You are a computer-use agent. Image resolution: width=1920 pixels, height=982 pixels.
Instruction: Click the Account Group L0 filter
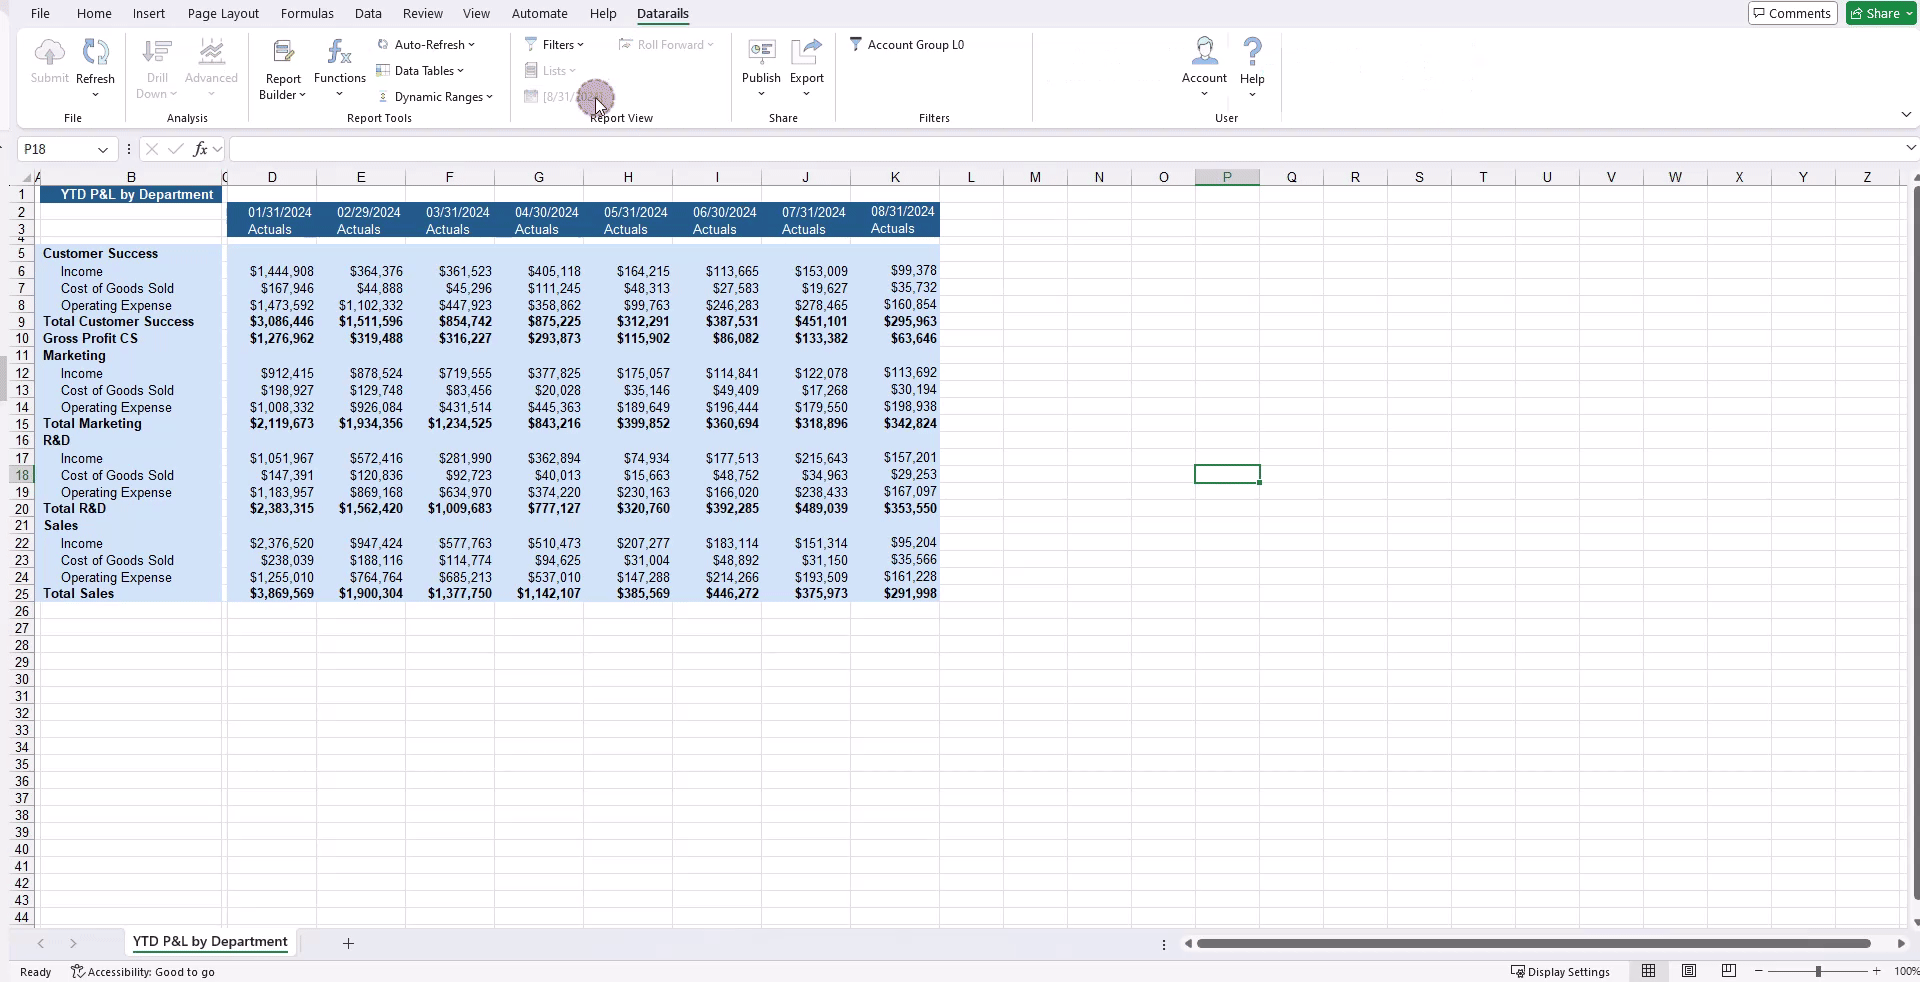click(907, 45)
